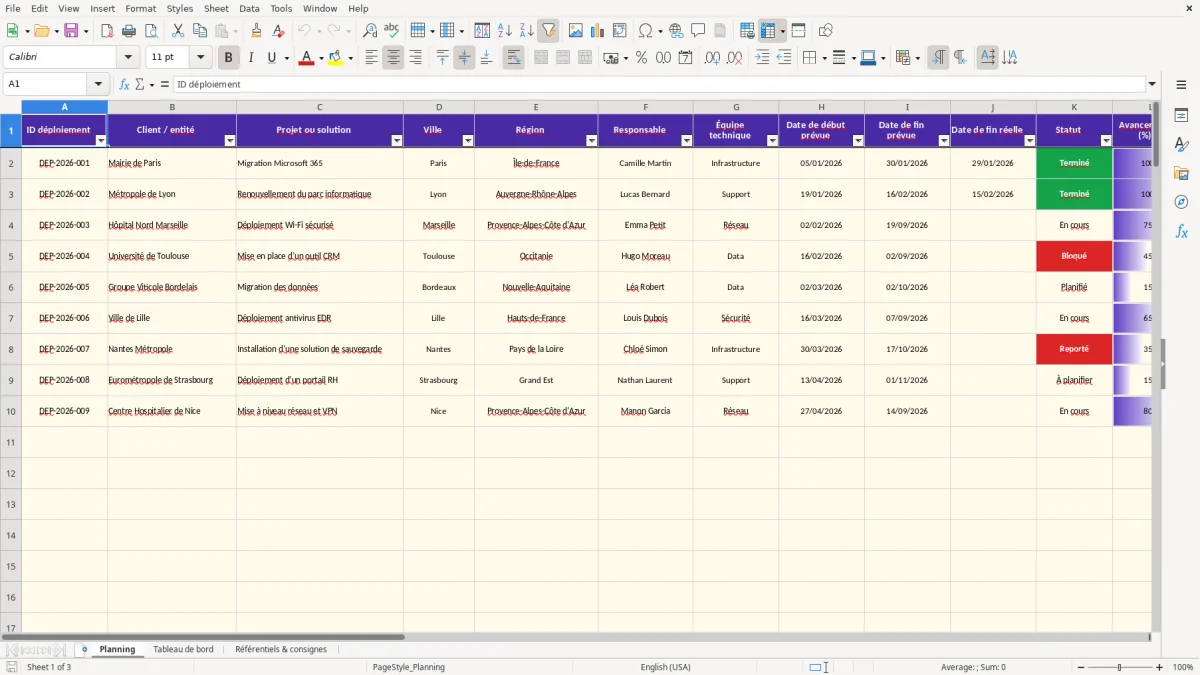
Task: Click the Undo arrow
Action: 304,31
